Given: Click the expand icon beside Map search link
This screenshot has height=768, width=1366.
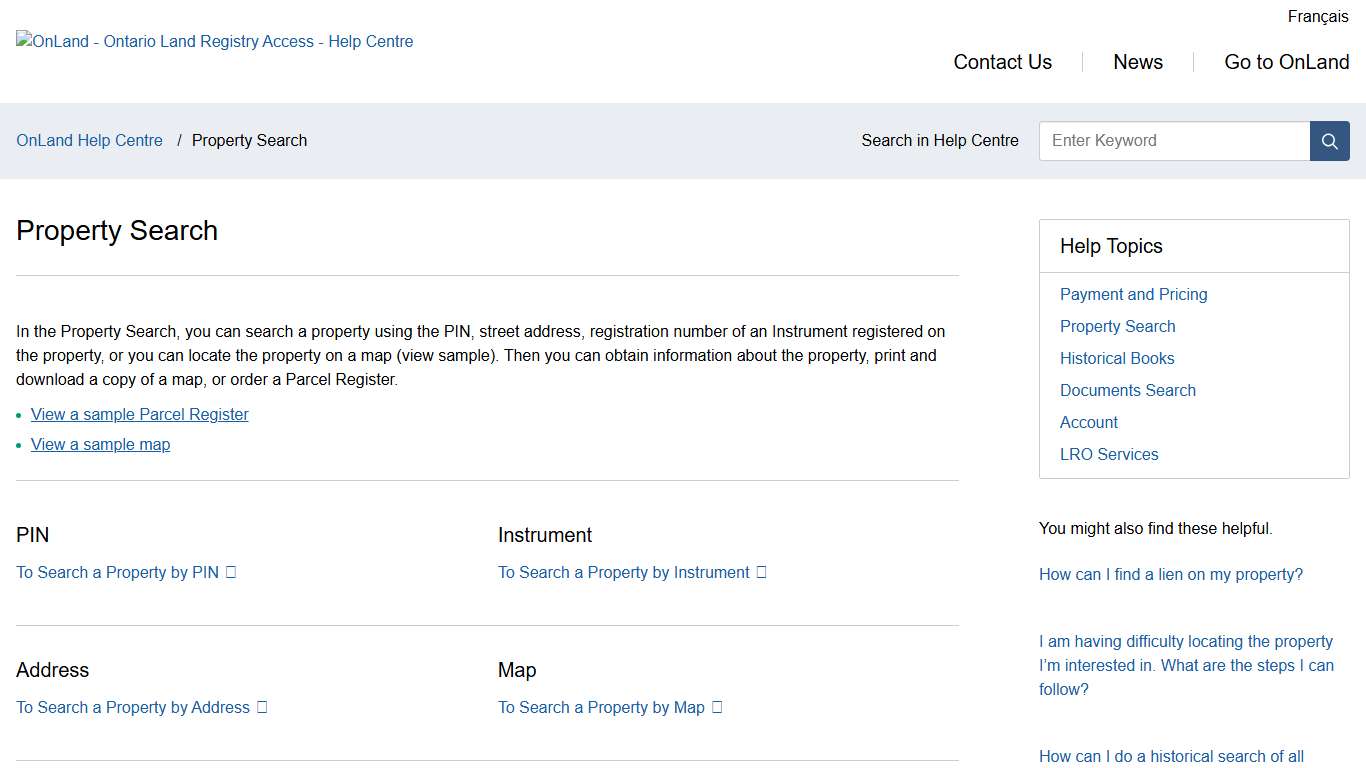Looking at the screenshot, I should (x=716, y=707).
